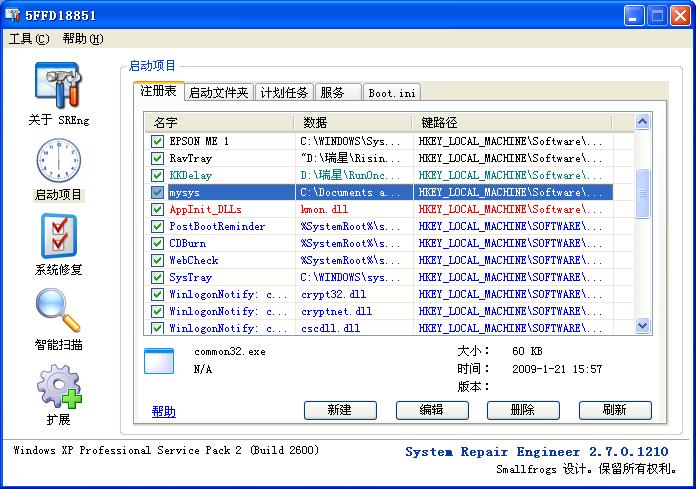Click the Windows XP Professional status text

[166, 450]
